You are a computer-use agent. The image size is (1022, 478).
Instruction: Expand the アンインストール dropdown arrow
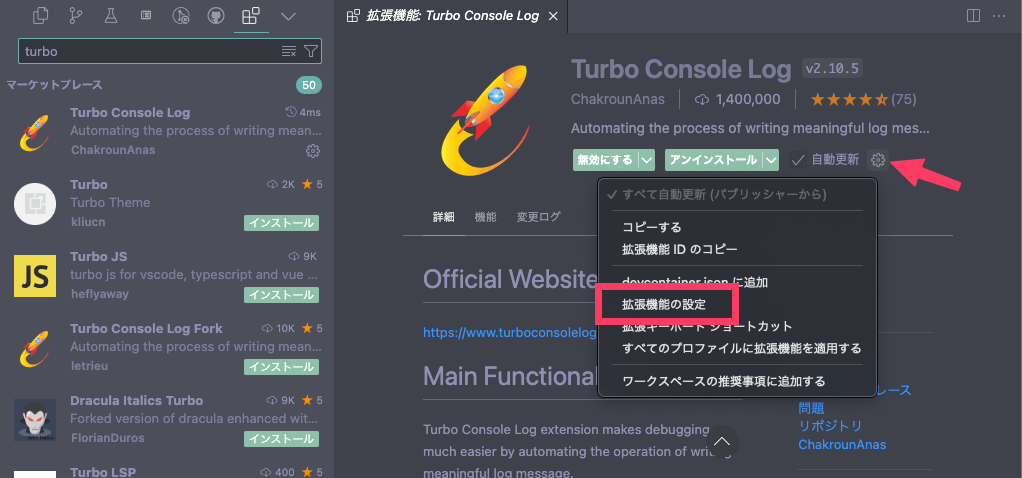771,160
